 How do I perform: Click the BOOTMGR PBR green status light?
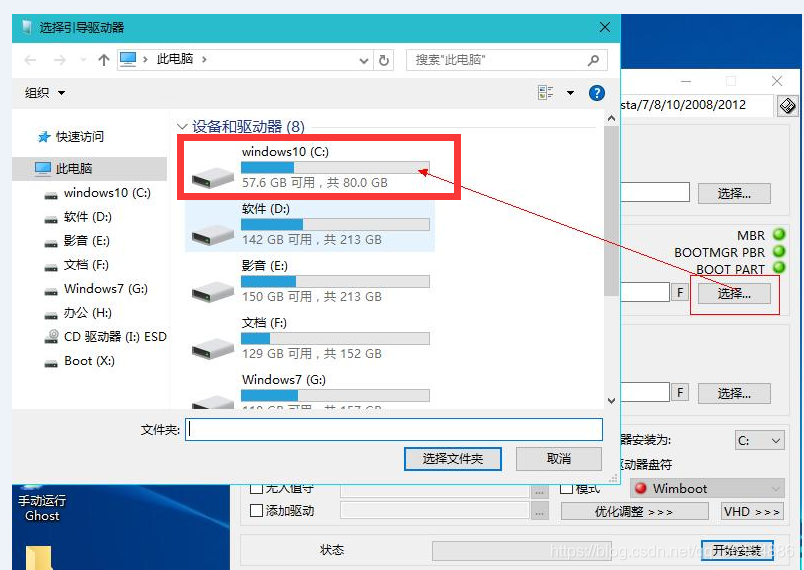pyautogui.click(x=779, y=252)
